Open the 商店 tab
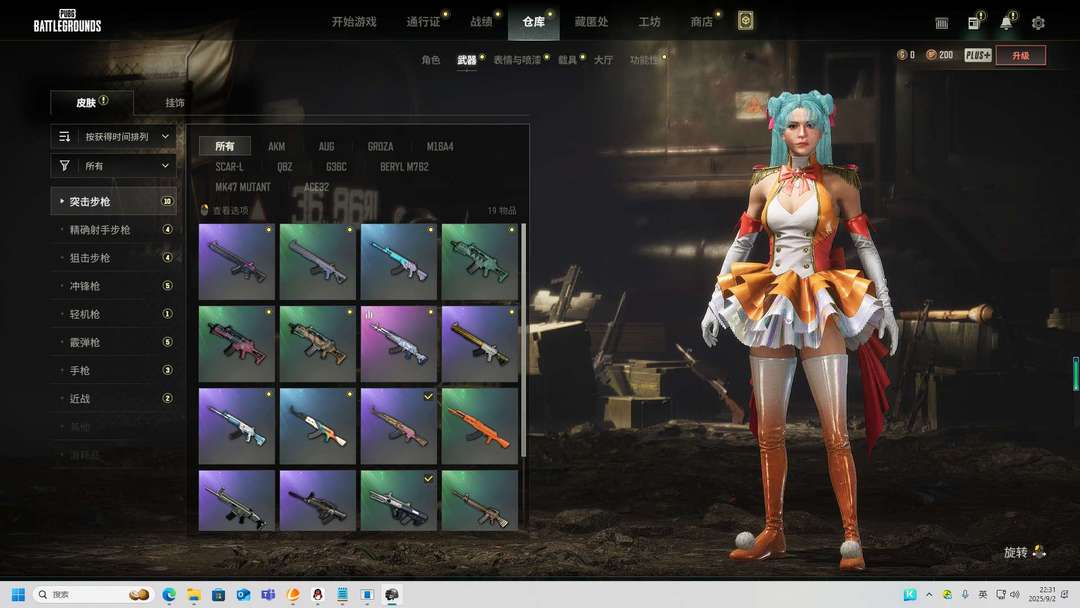The image size is (1080, 608). (x=701, y=22)
